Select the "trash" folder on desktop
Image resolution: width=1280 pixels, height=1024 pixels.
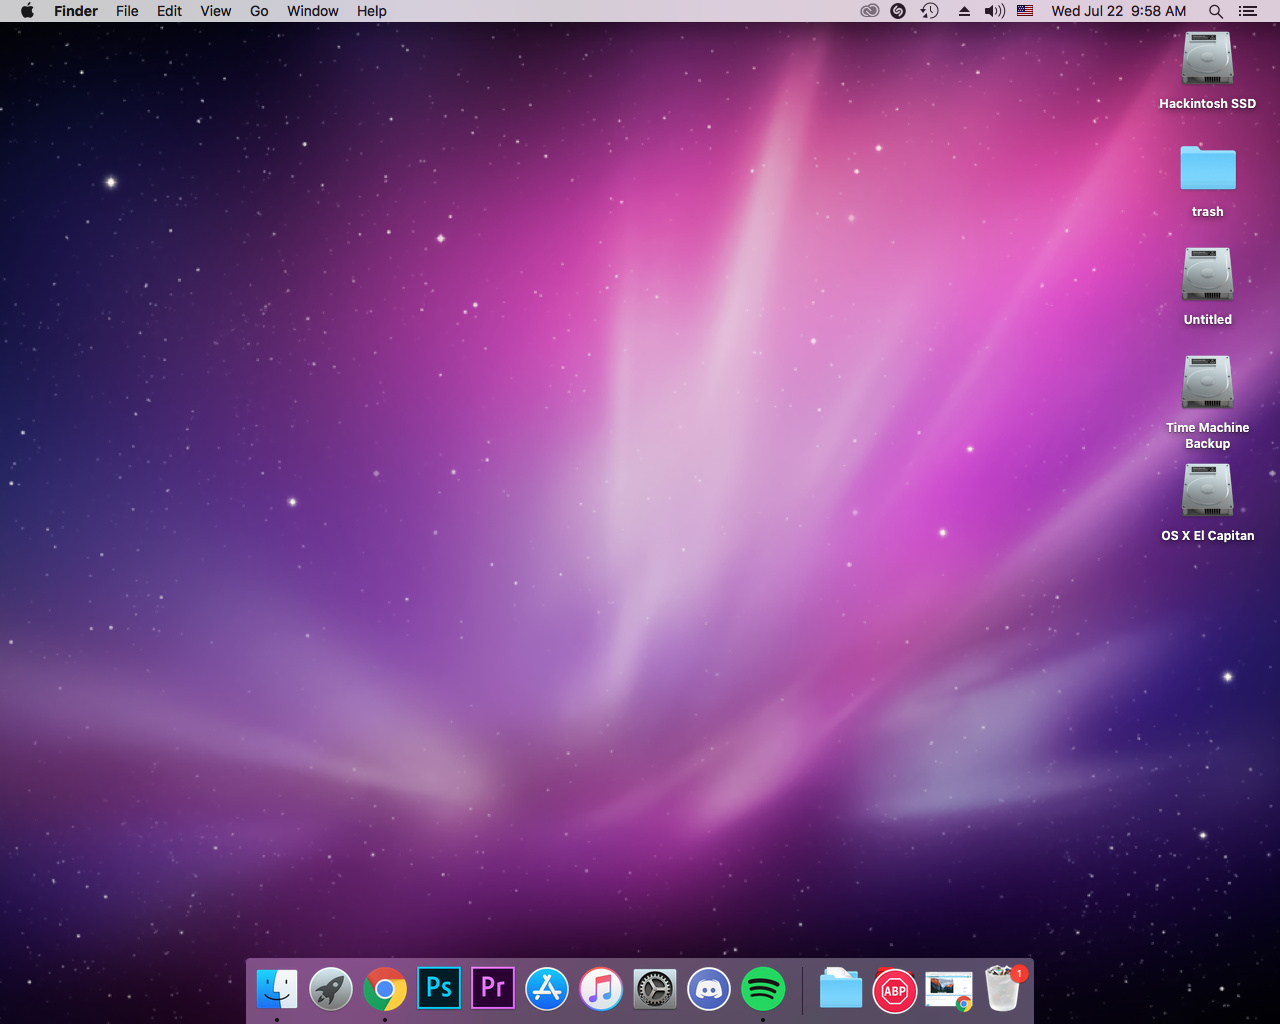click(1207, 169)
